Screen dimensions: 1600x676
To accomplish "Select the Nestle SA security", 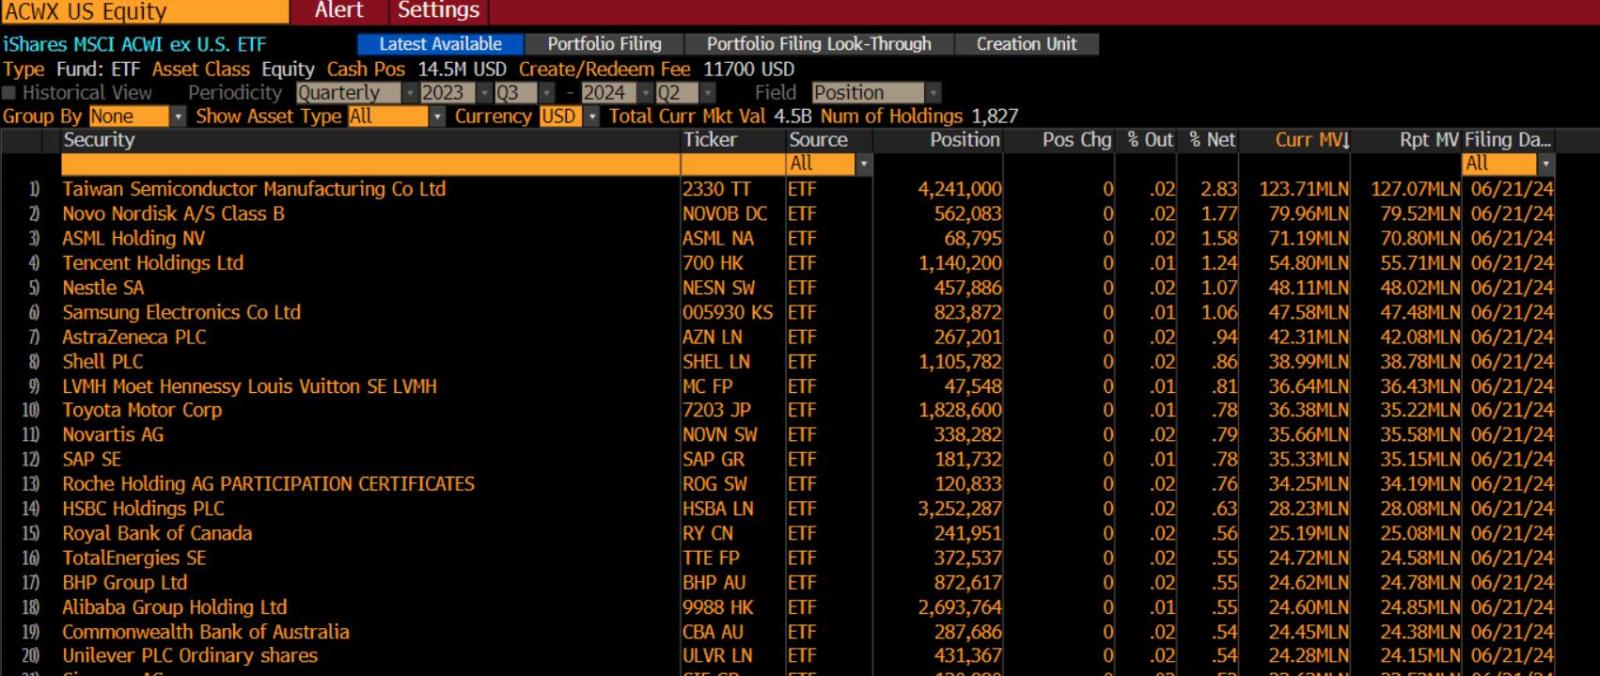I will (103, 288).
